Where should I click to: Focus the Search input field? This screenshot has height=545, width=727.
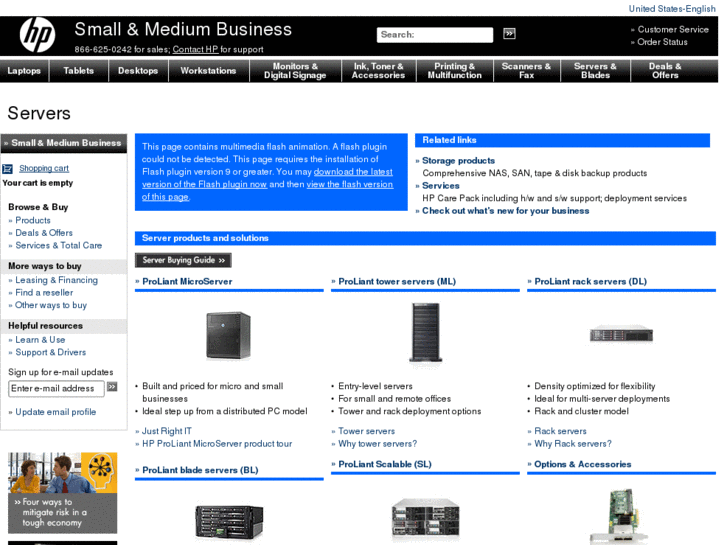(435, 35)
